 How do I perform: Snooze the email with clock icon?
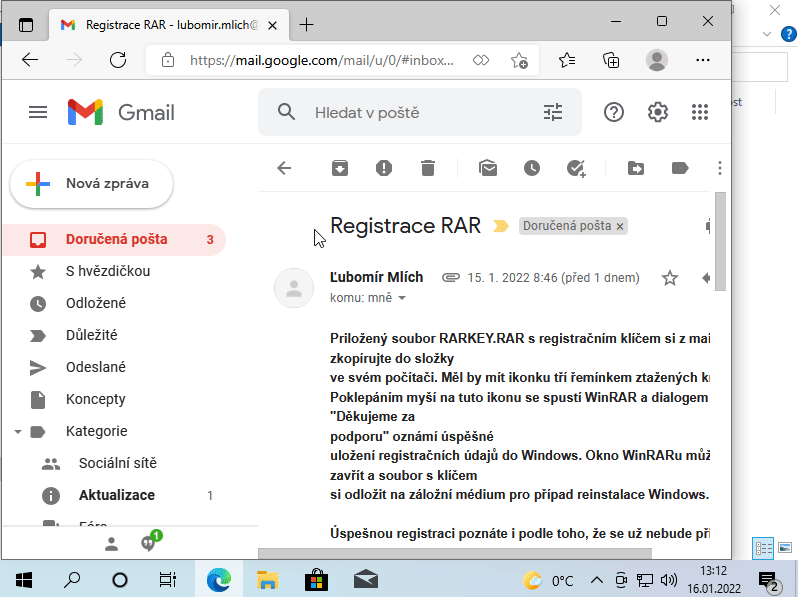pos(532,168)
